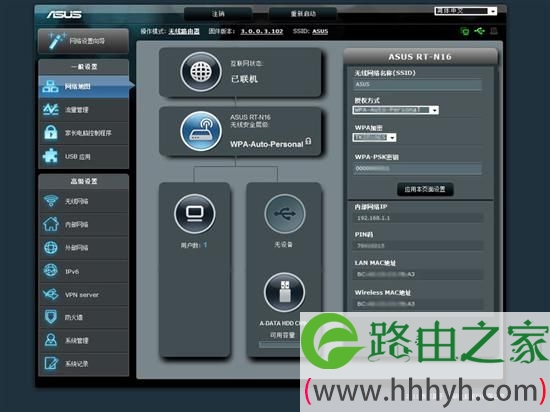The image size is (550, 412).
Task: Click the 外部网络 WAN globe icon
Action: [51, 248]
